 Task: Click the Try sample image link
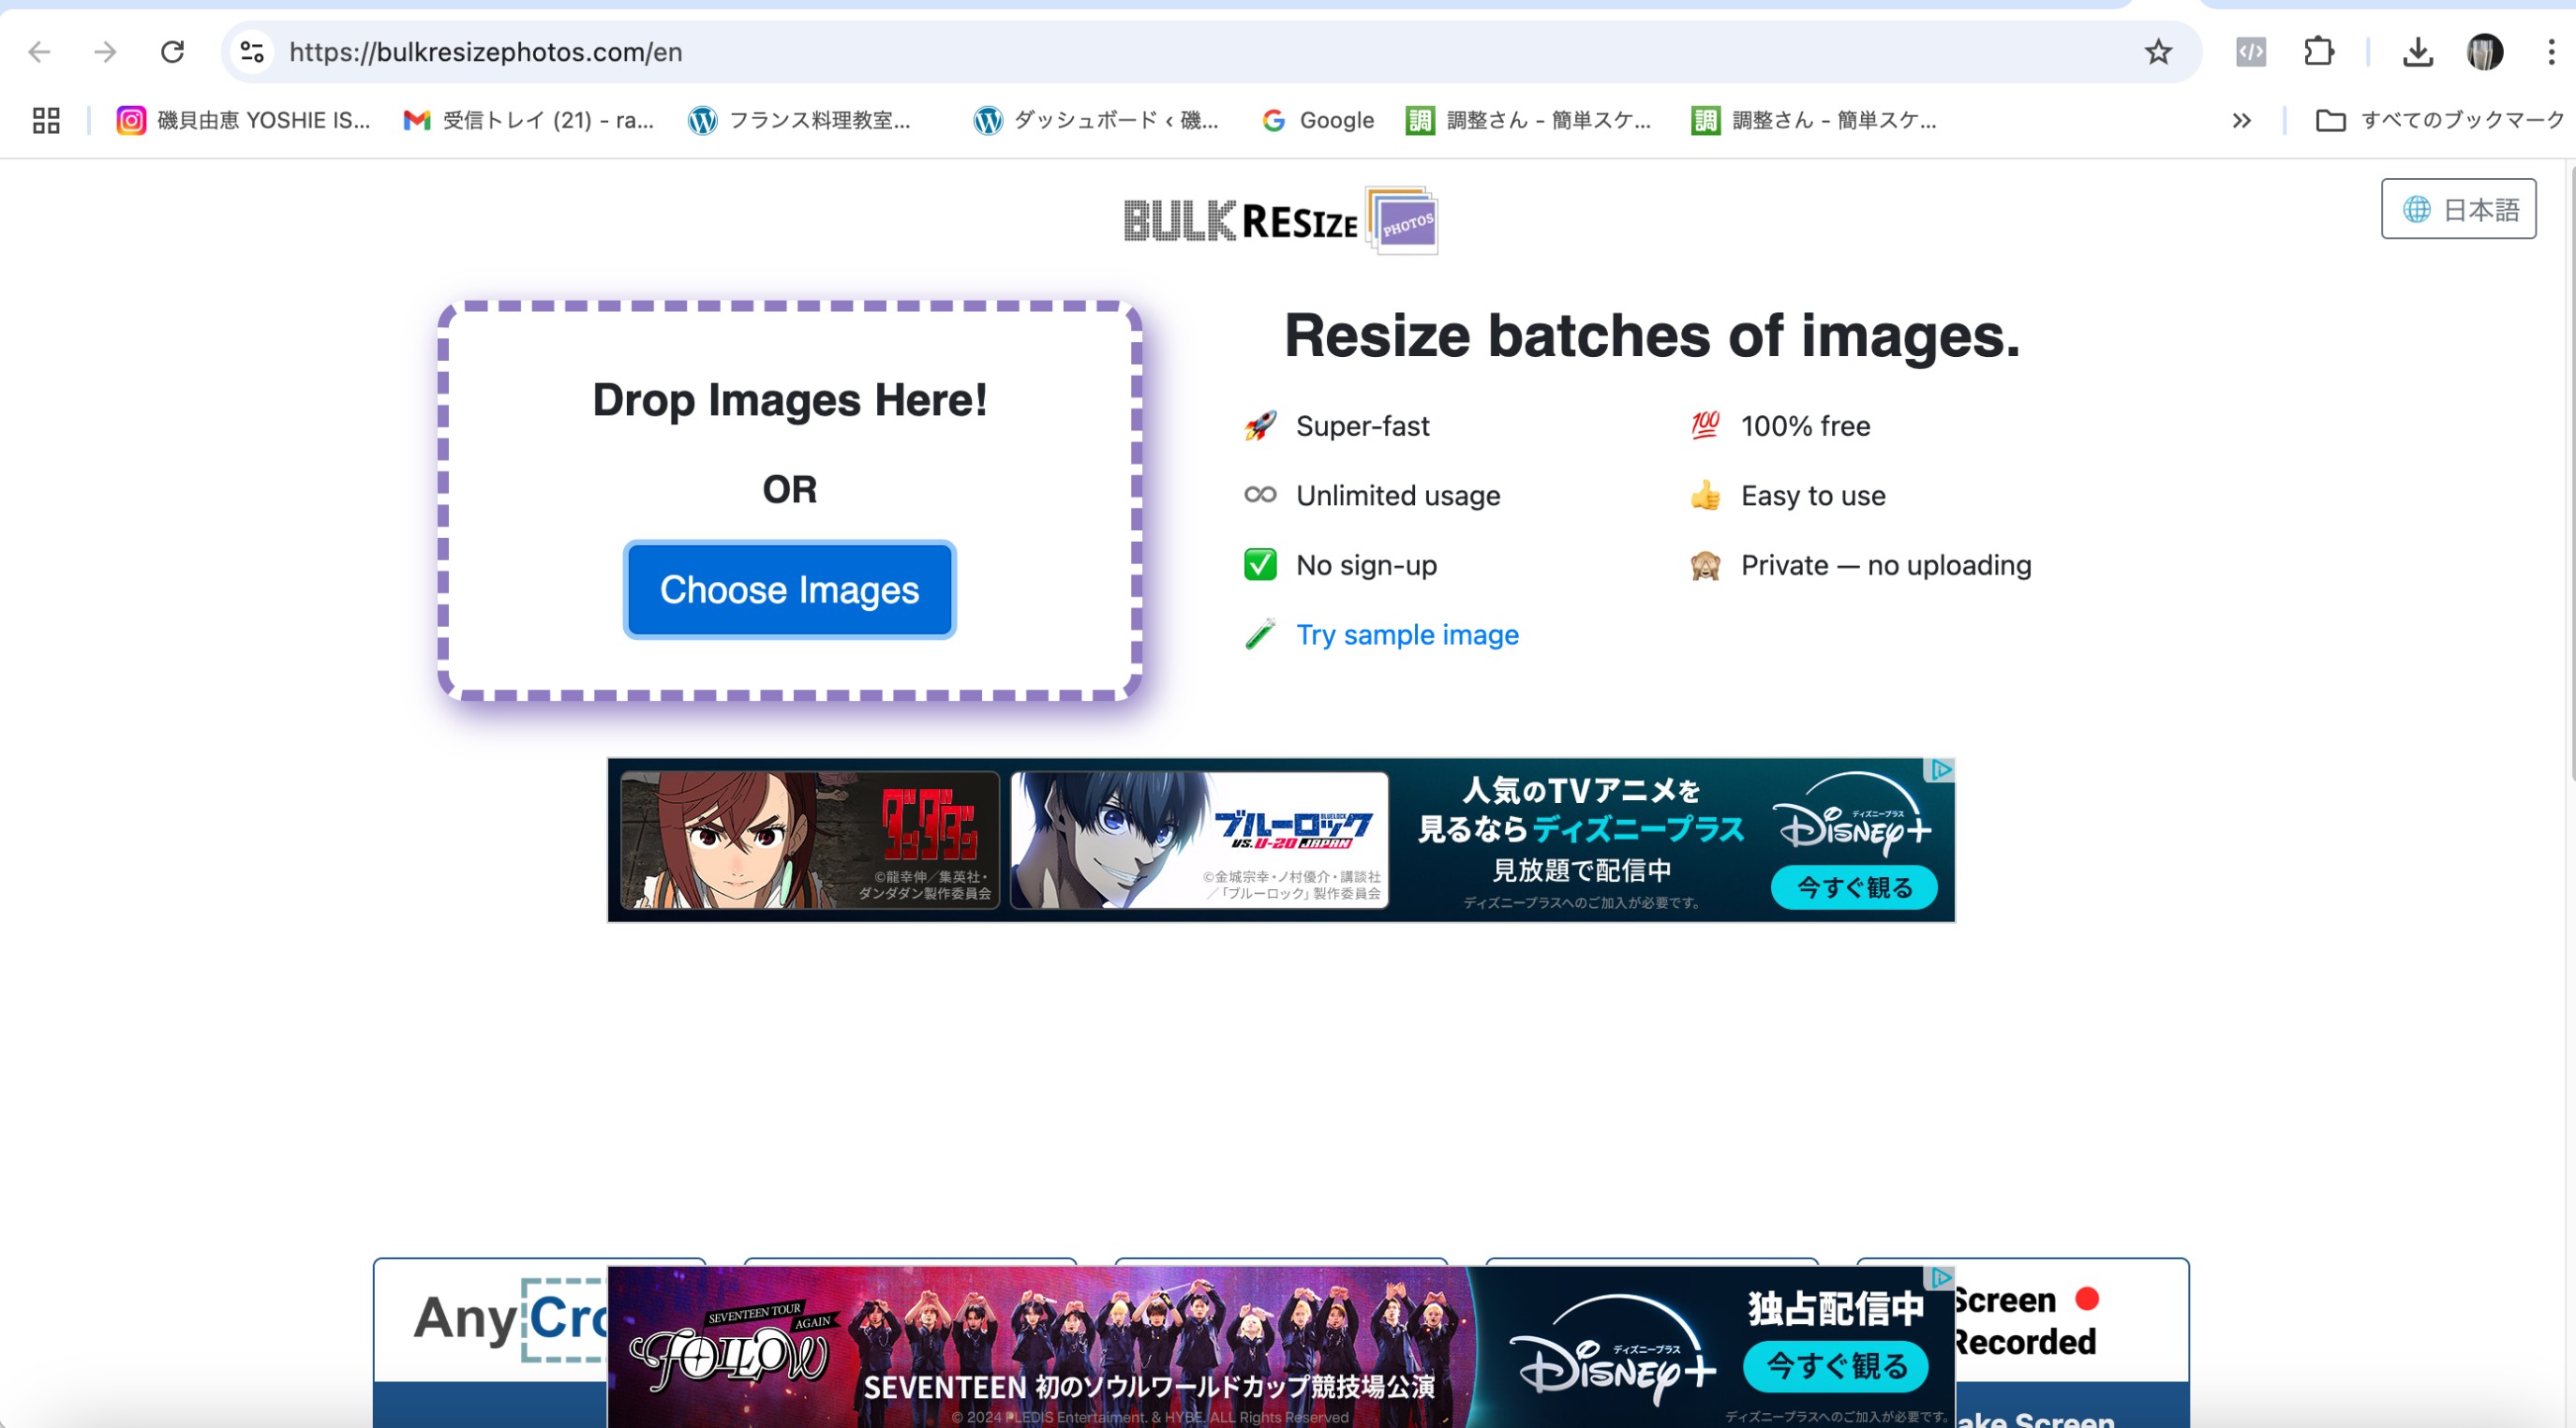point(1407,635)
